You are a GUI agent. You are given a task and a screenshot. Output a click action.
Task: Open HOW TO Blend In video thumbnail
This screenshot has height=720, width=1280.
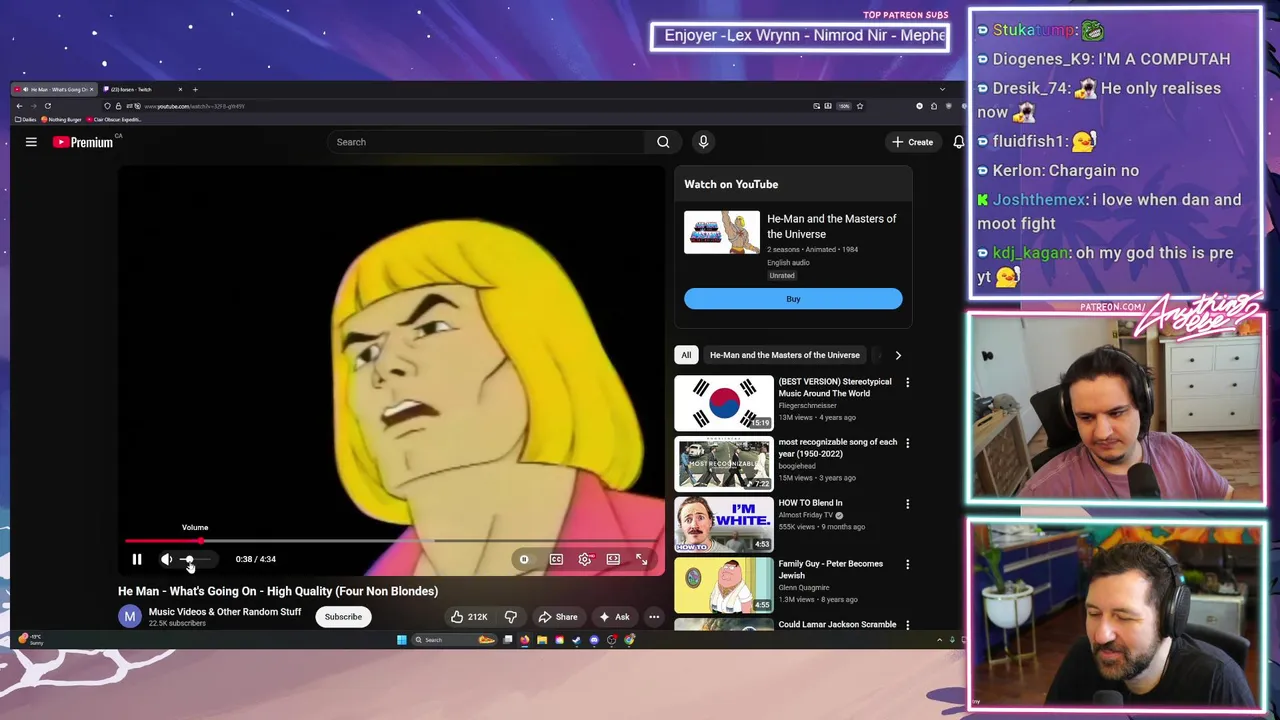click(724, 524)
